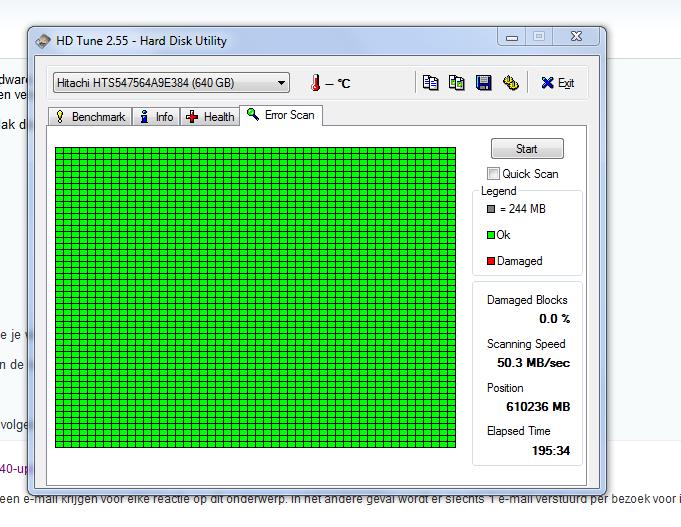681x527 pixels.
Task: Click the 50.3 MB/sec scanning speed value
Action: click(533, 363)
